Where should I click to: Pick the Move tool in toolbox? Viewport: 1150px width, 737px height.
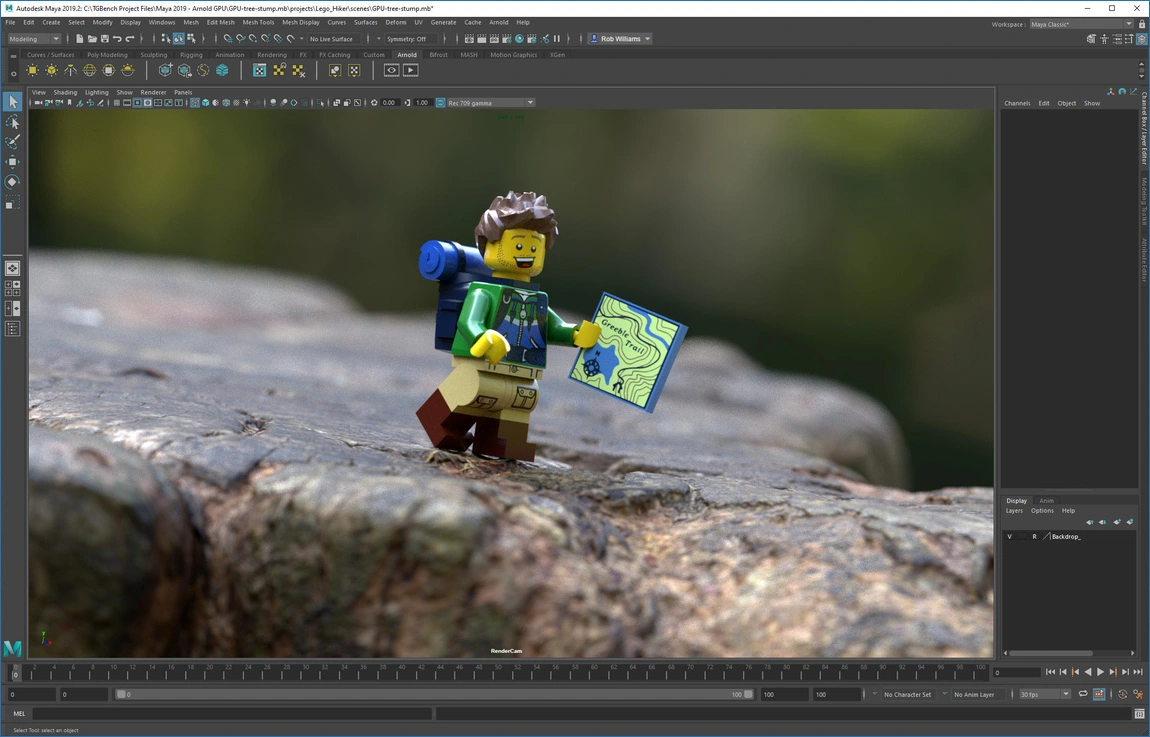click(12, 161)
